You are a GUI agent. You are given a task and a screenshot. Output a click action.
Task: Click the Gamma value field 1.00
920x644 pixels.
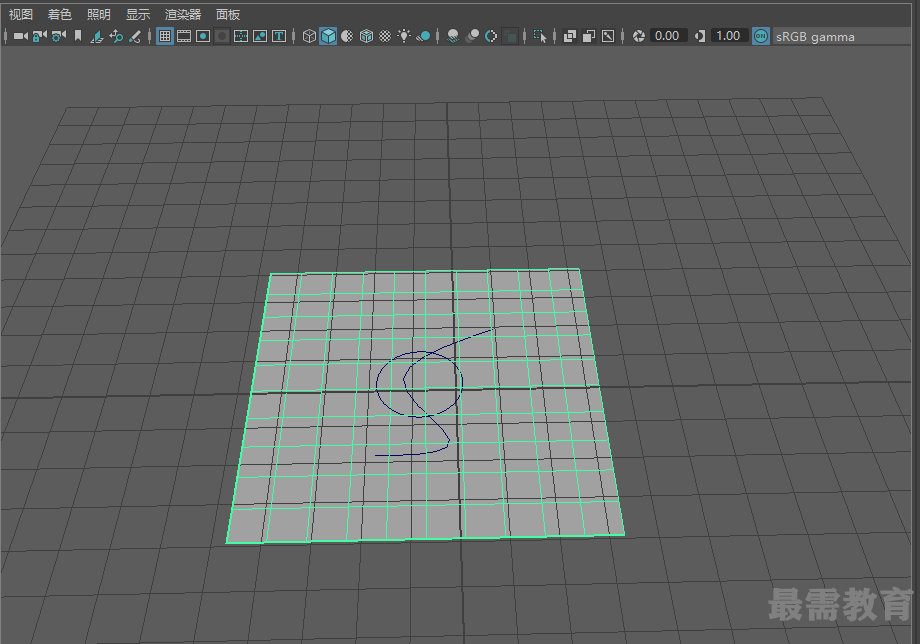729,36
